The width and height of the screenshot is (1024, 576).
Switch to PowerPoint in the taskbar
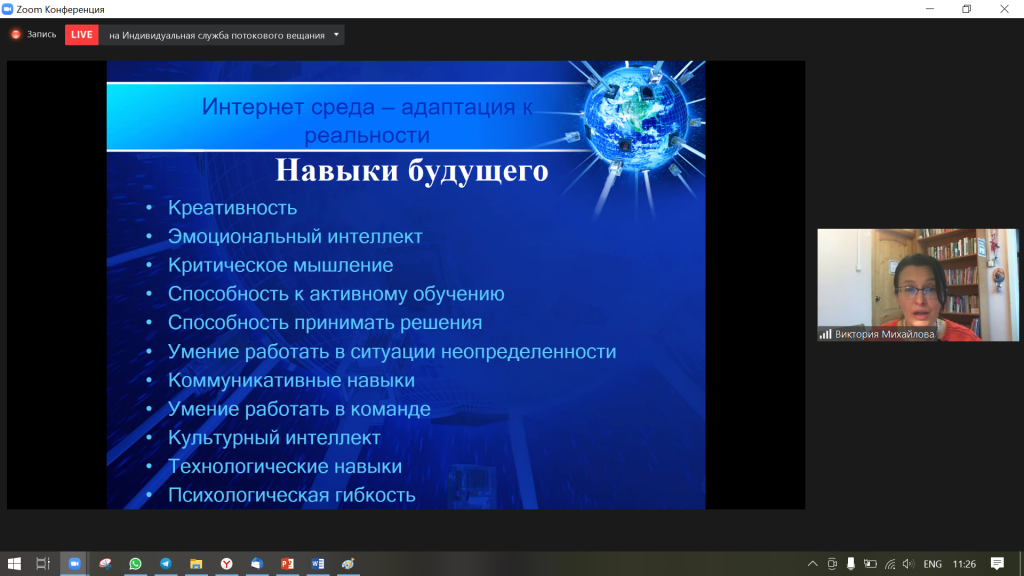point(287,564)
